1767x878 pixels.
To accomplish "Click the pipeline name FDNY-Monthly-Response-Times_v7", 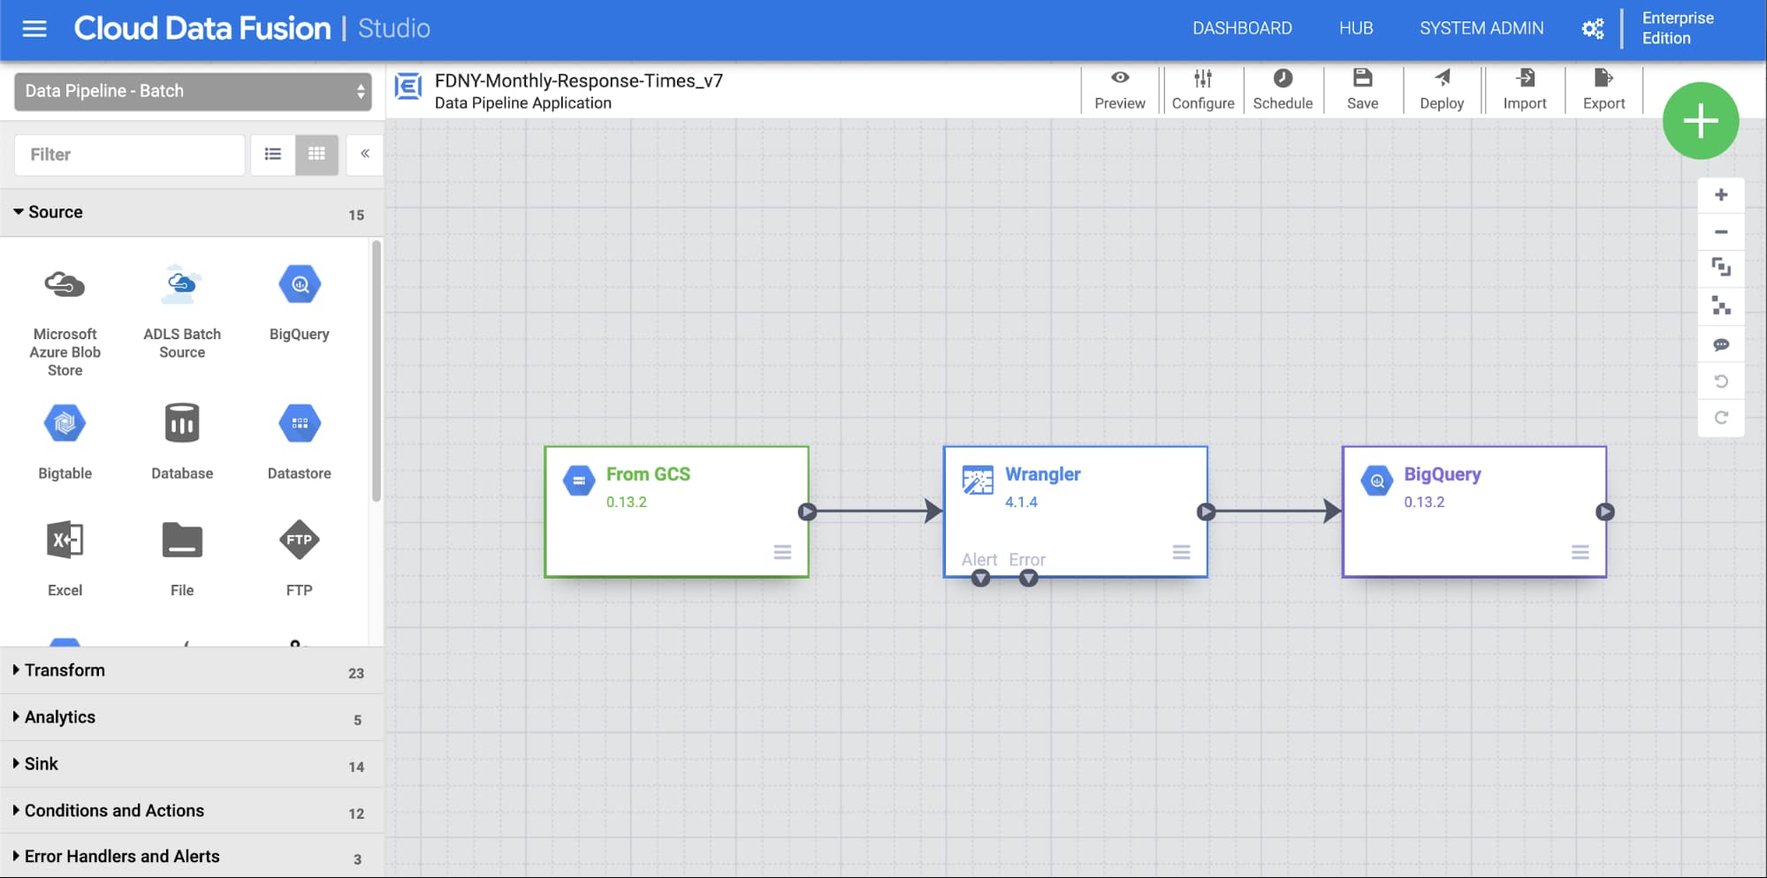I will (x=579, y=81).
